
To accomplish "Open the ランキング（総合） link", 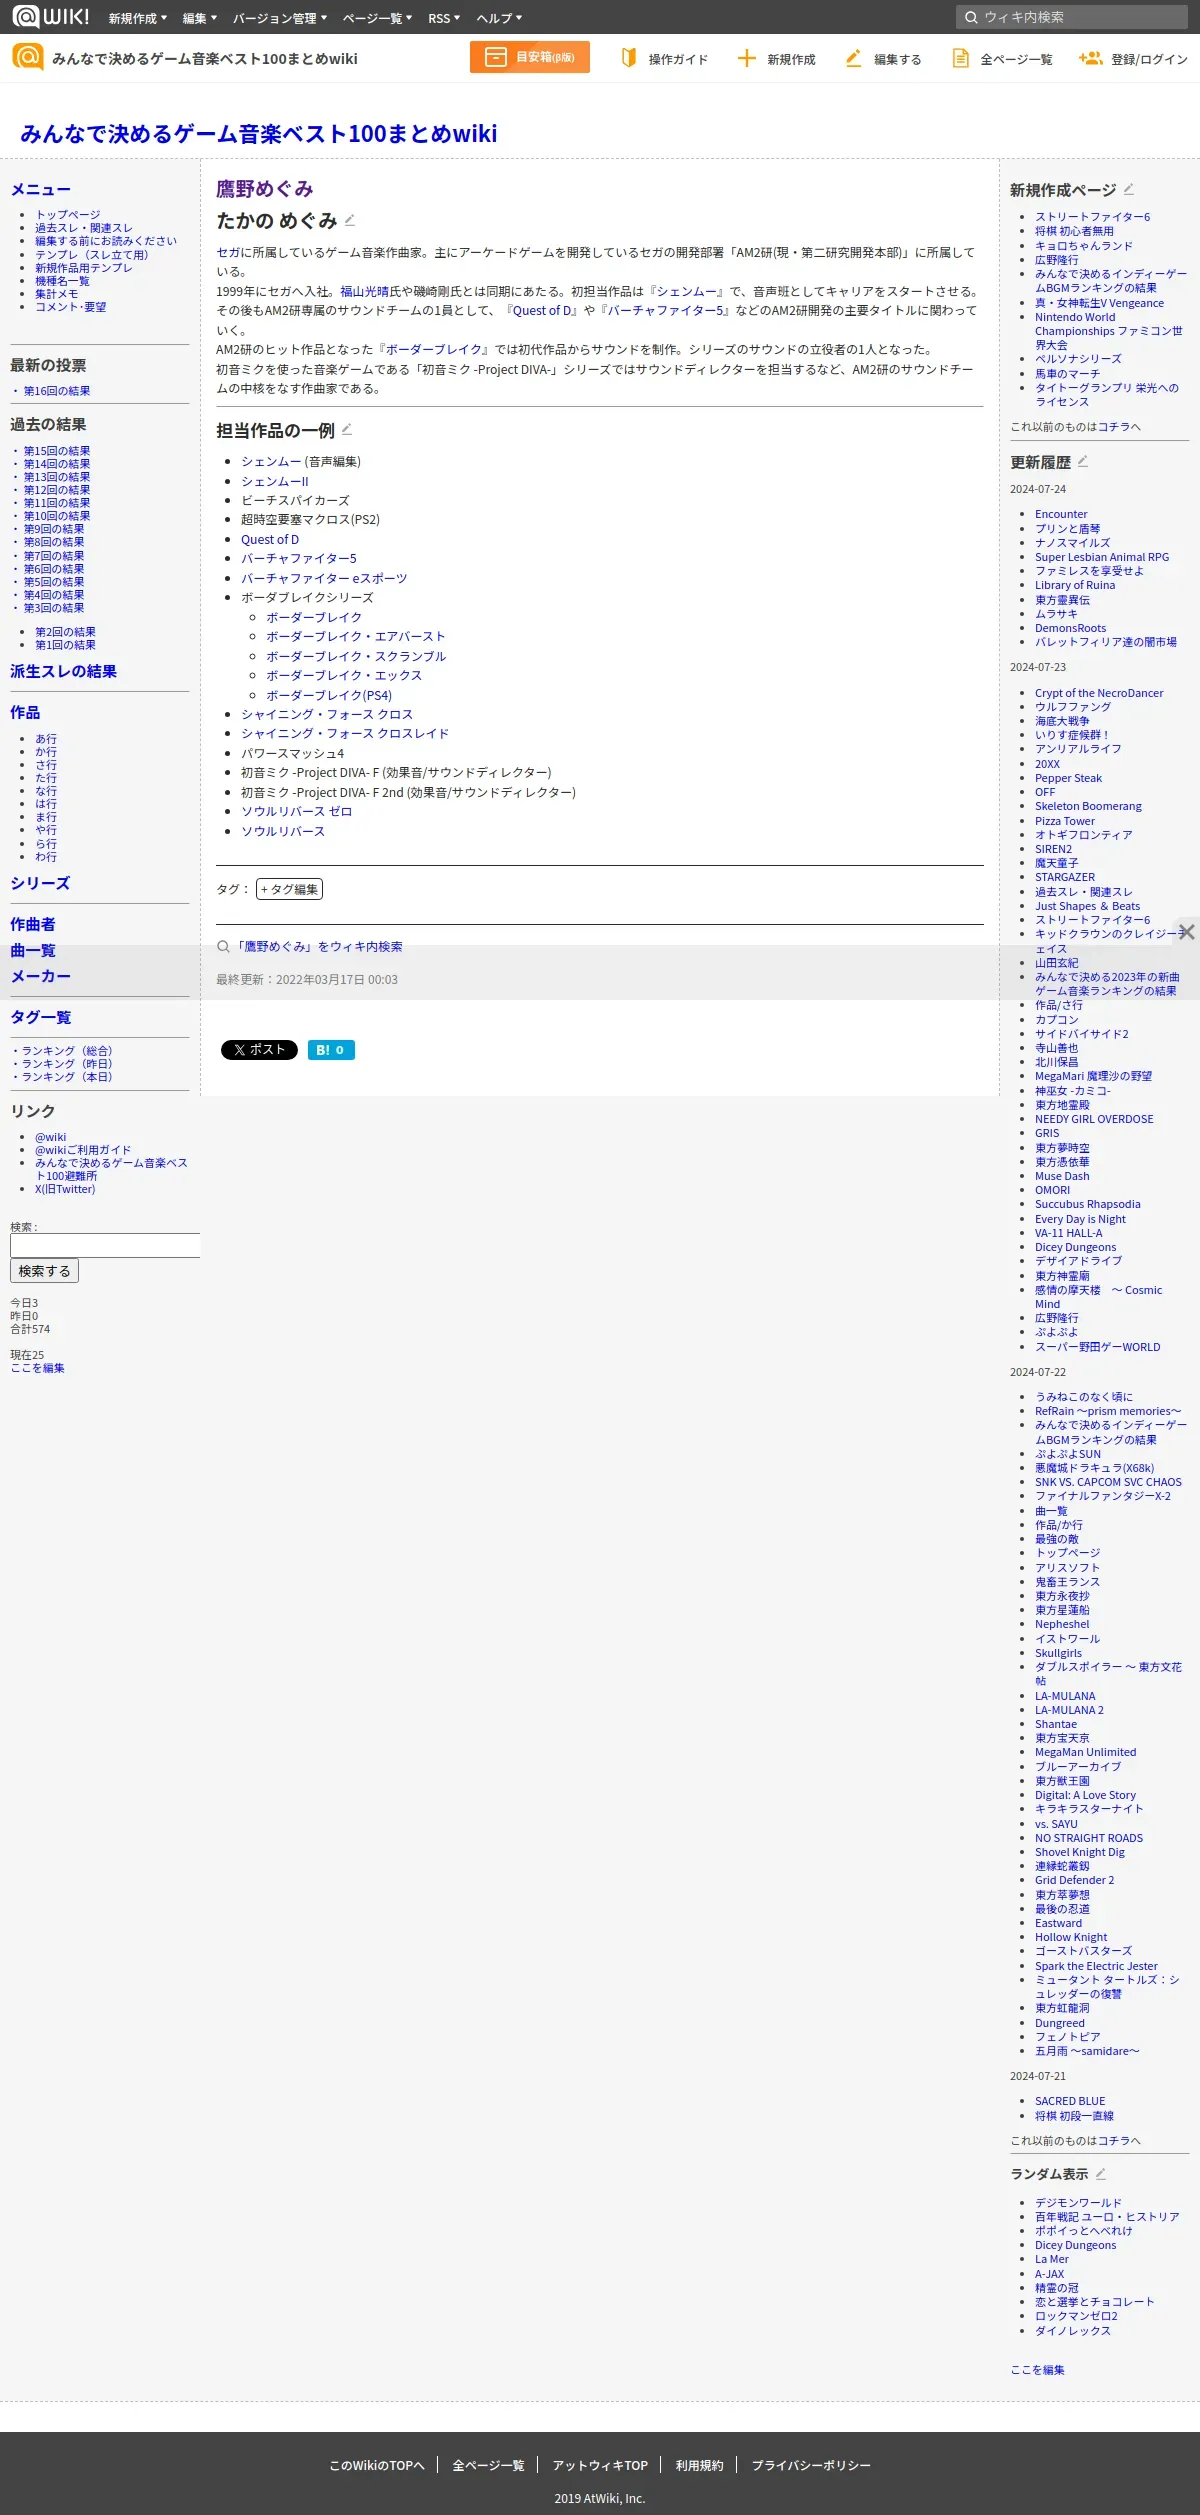I will (67, 1051).
